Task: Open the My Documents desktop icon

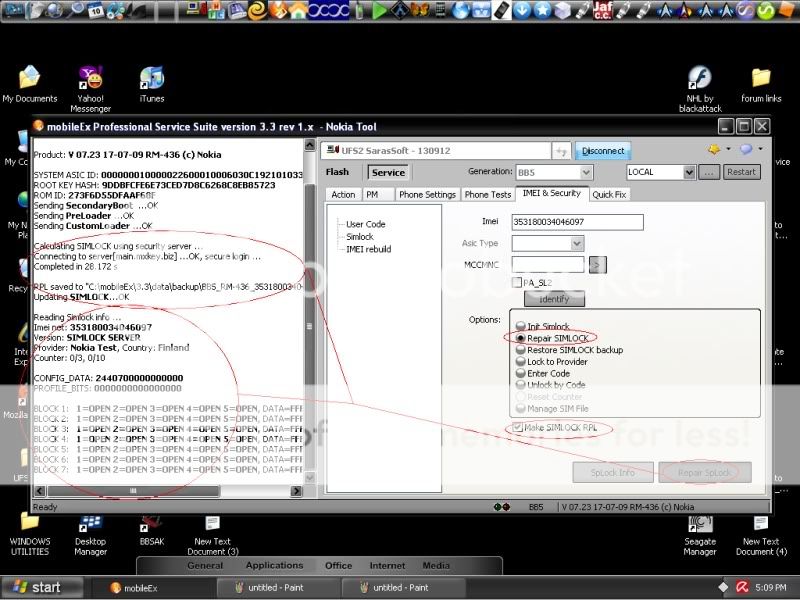Action: pos(30,84)
